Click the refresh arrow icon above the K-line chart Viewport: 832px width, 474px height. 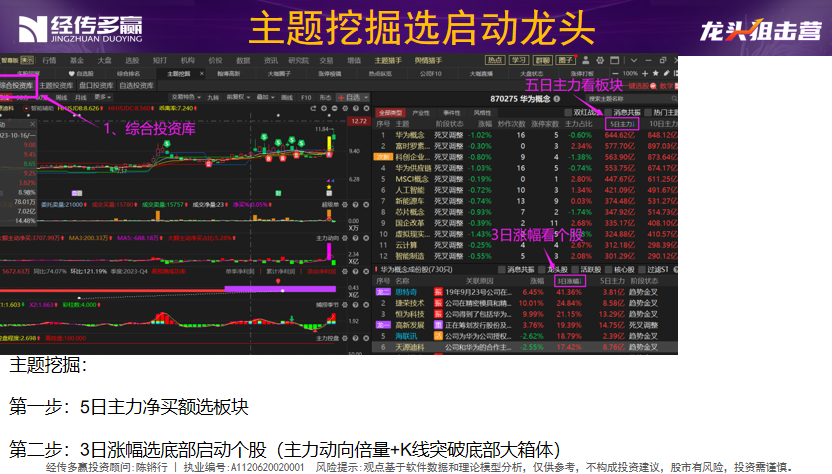pyautogui.click(x=314, y=108)
